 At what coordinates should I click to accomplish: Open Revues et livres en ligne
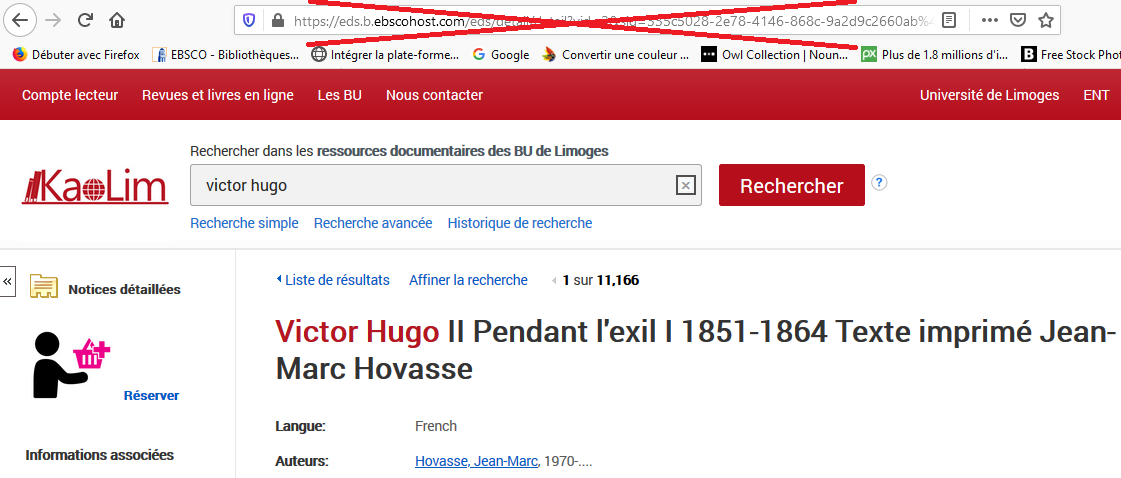click(218, 95)
